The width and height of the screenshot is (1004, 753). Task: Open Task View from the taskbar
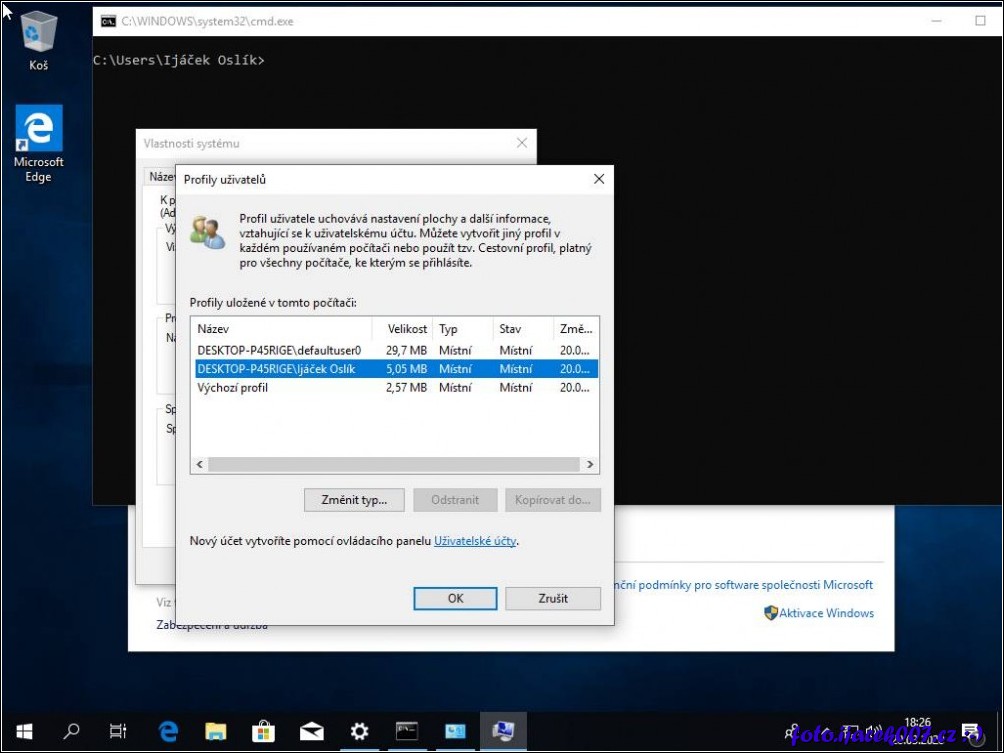click(118, 731)
